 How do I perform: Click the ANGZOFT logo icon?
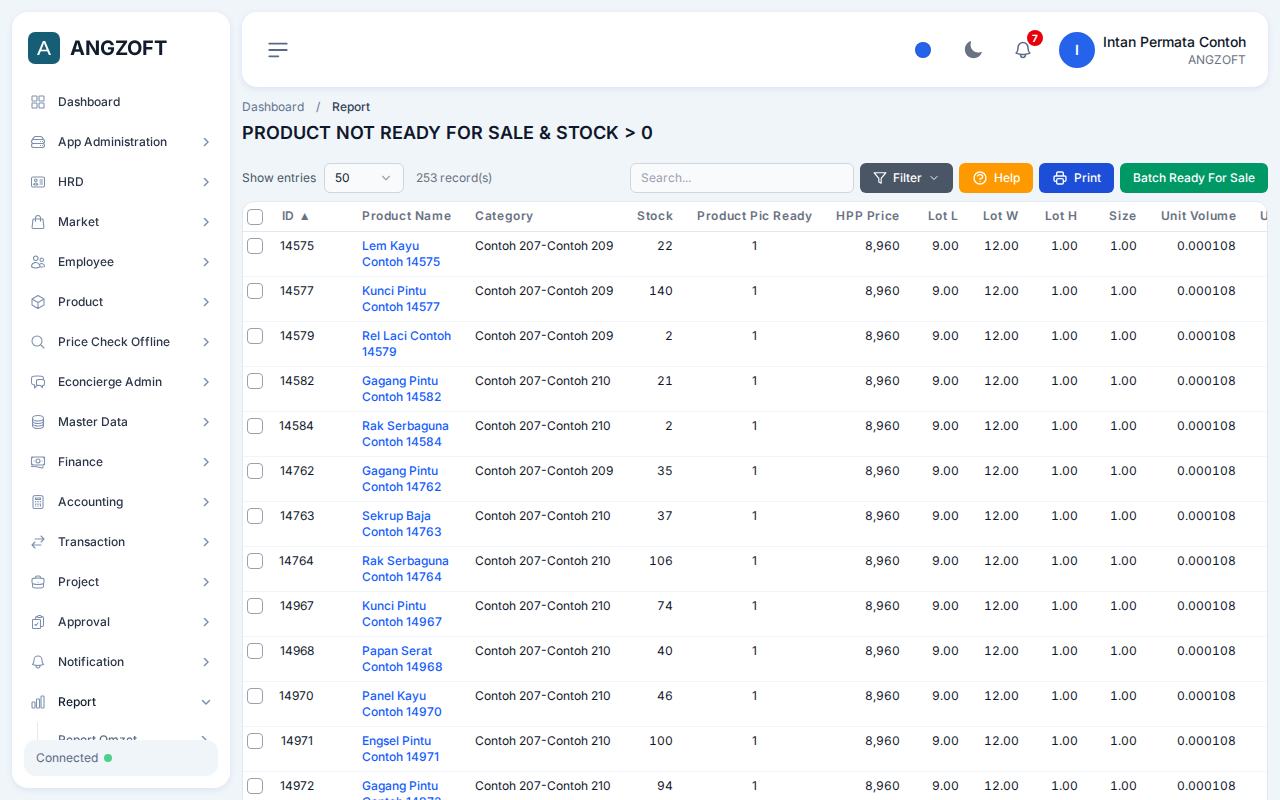[x=44, y=48]
